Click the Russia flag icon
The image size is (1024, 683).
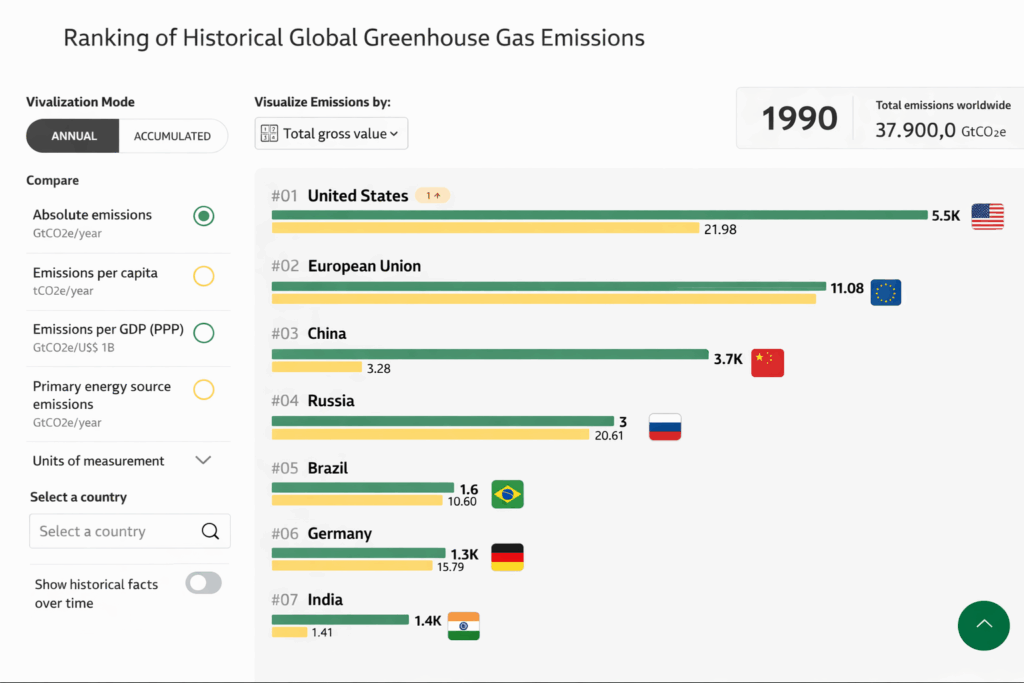pos(665,428)
